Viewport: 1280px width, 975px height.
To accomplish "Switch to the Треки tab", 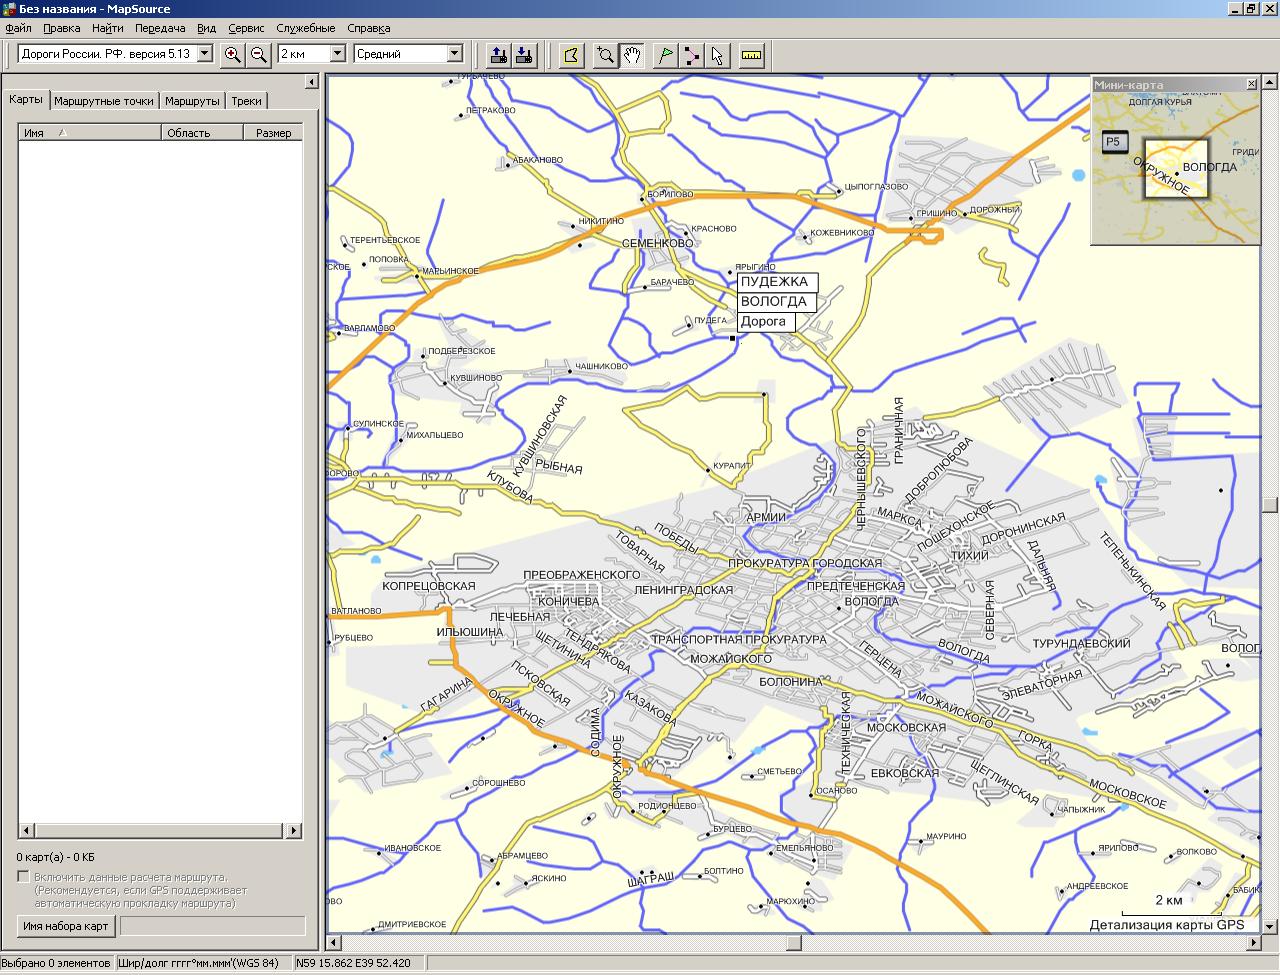I will 246,101.
